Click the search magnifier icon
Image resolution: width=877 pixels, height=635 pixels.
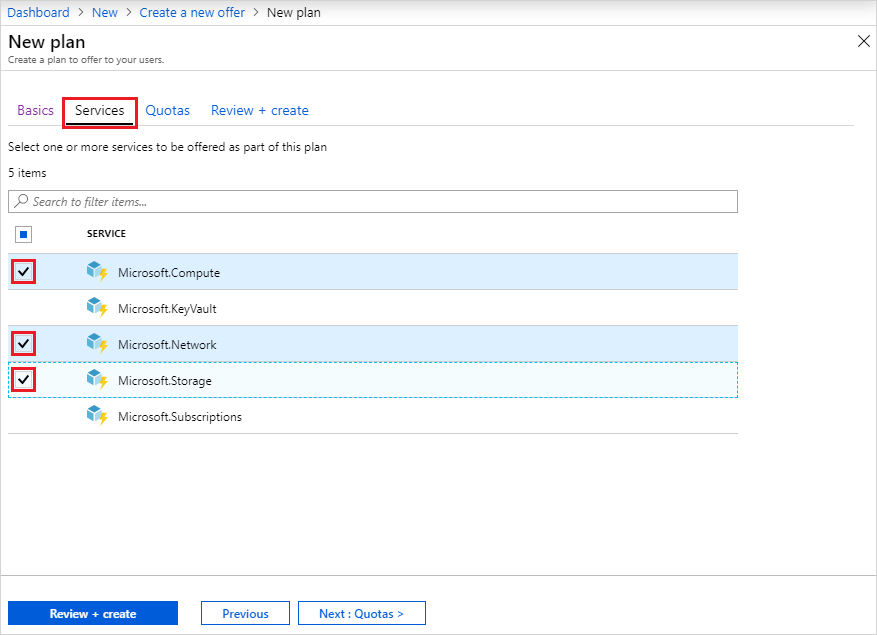point(20,201)
